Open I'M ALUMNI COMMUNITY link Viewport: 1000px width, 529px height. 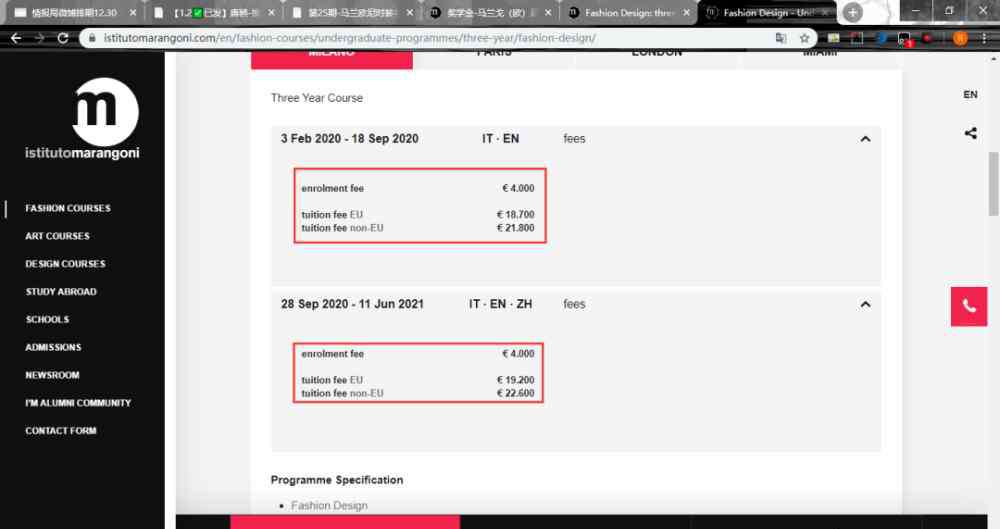78,403
